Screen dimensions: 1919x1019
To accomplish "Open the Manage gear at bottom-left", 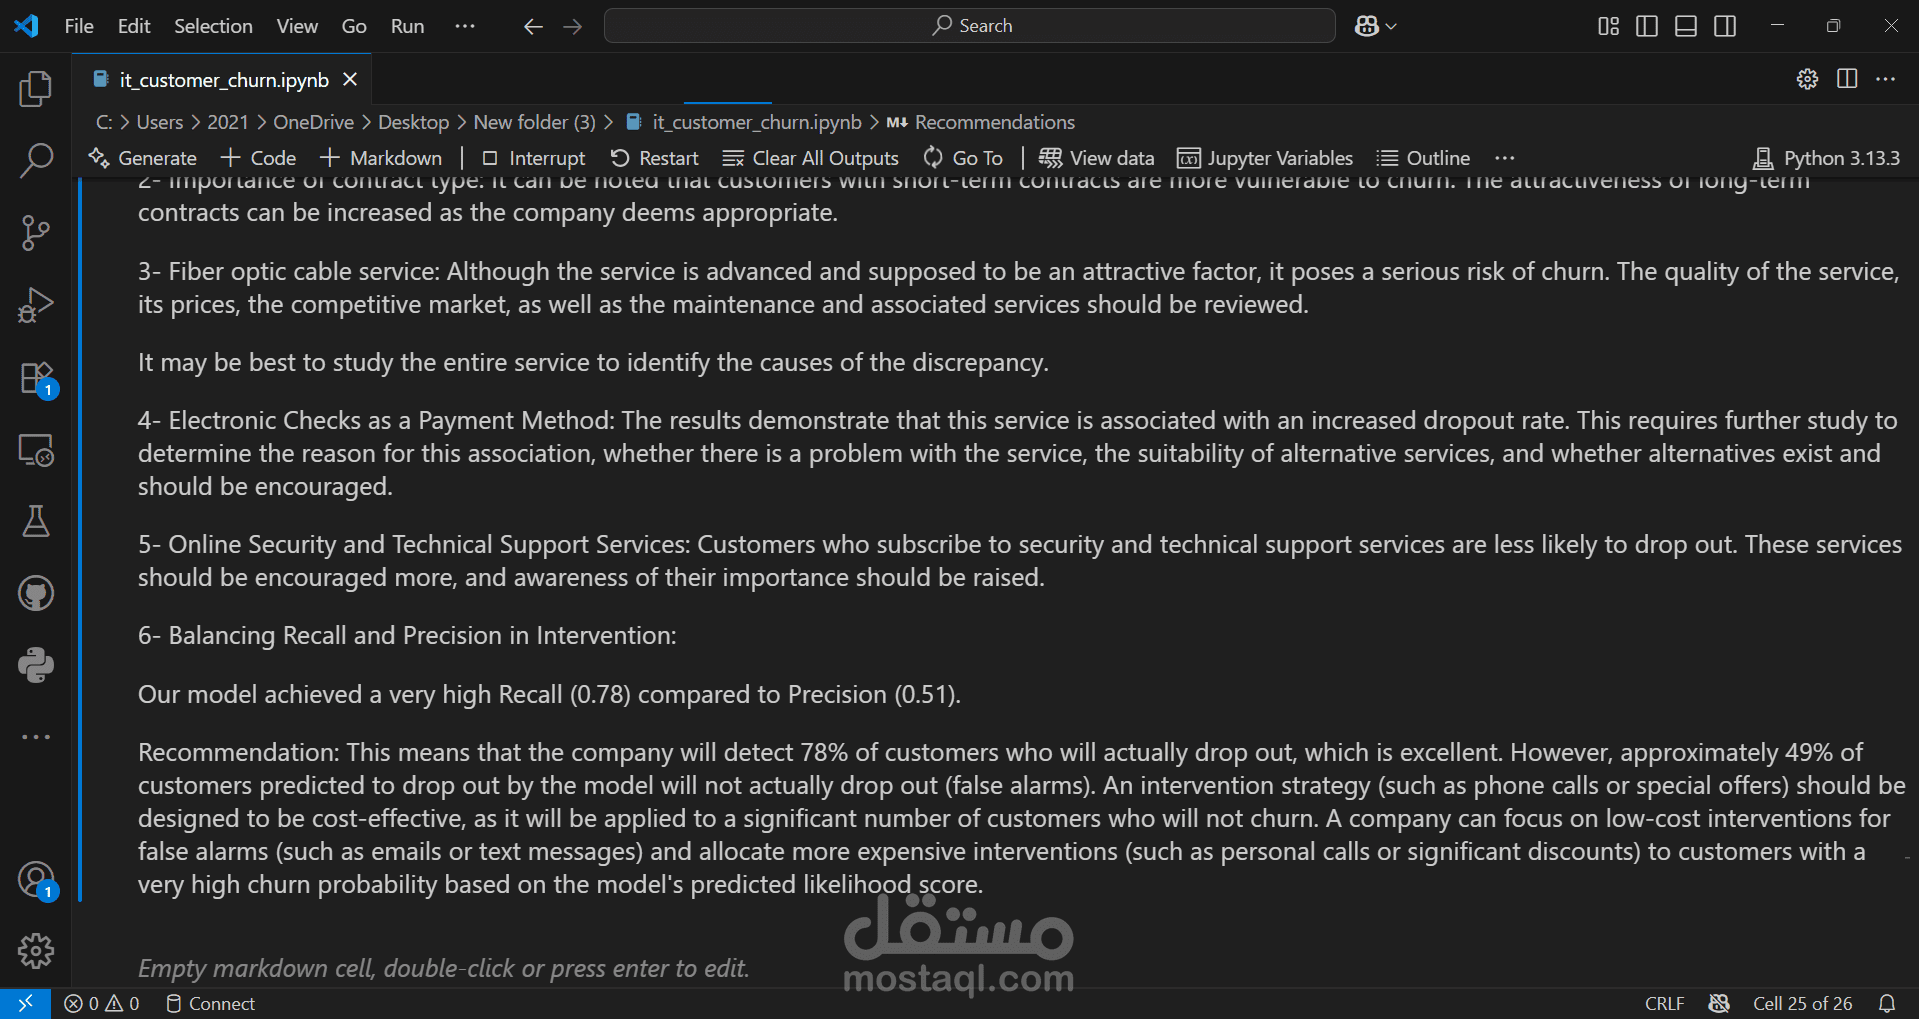I will coord(36,951).
